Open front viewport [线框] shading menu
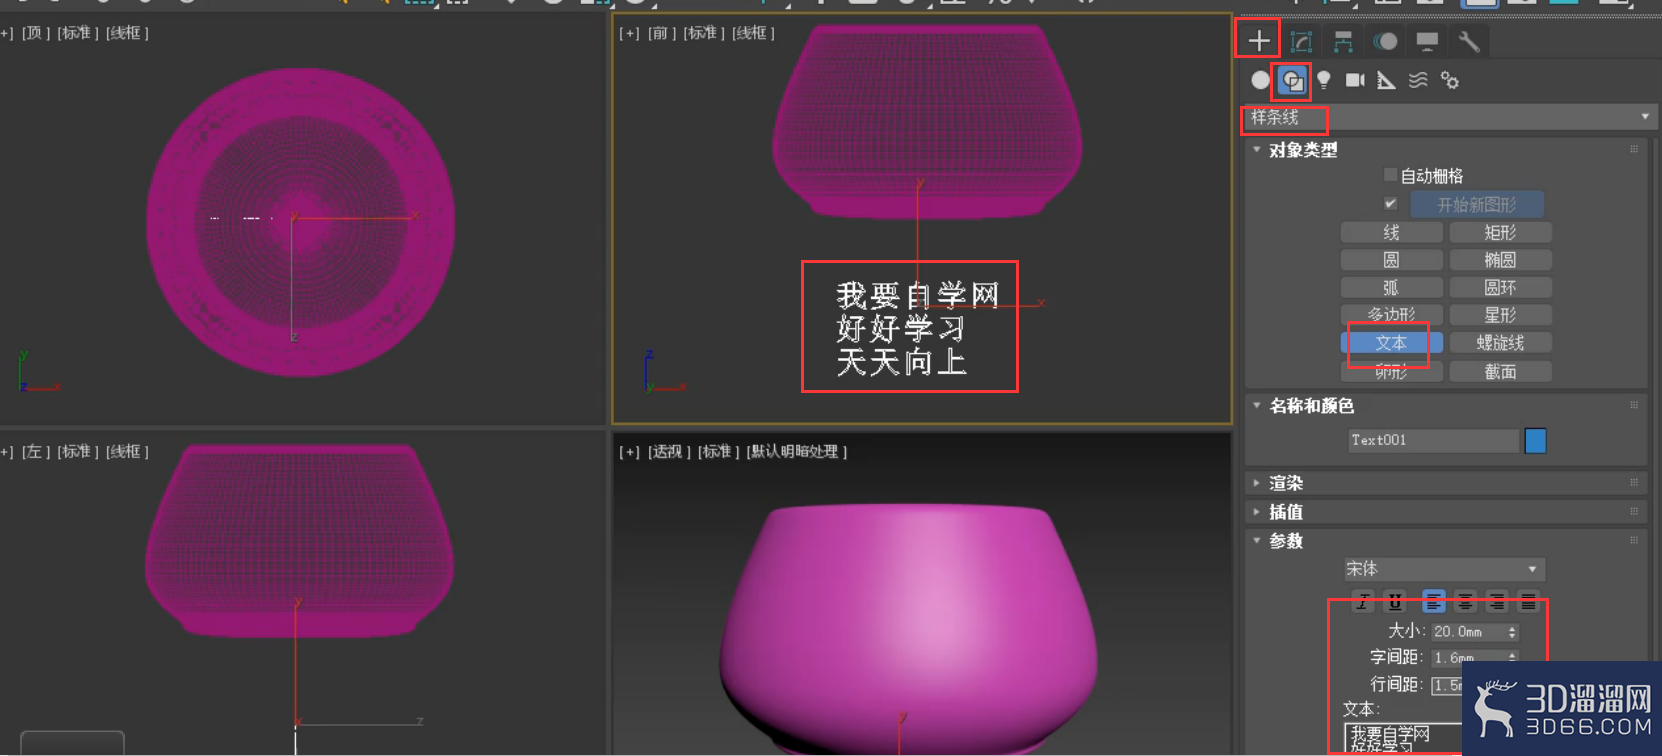Screen dimensions: 1662x756 (x=753, y=33)
